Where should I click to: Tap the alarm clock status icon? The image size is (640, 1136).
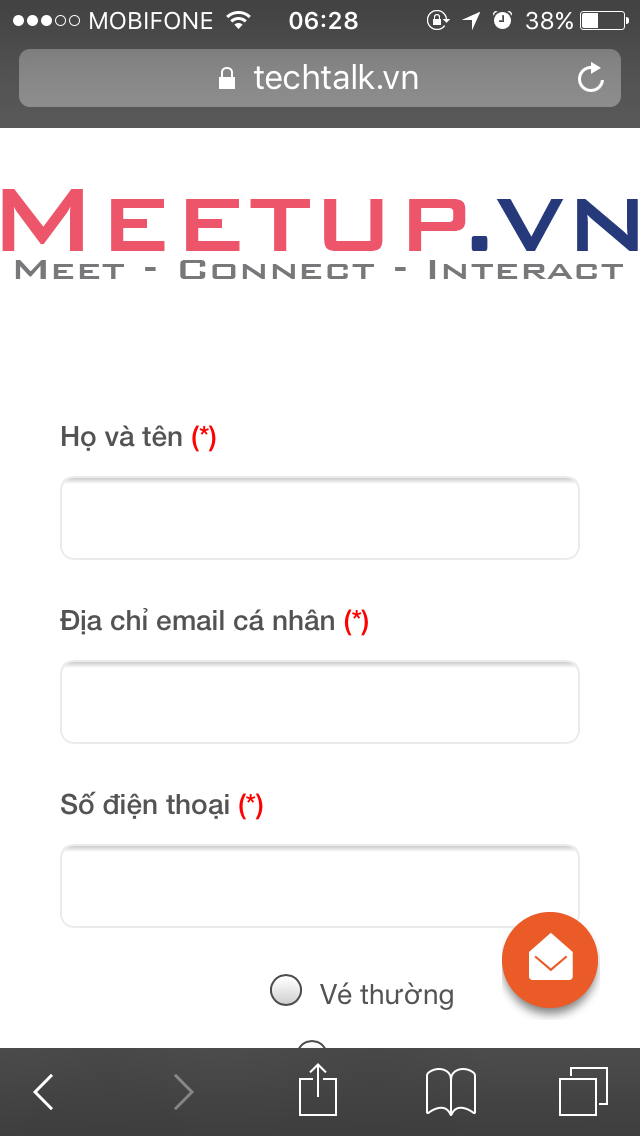point(502,20)
